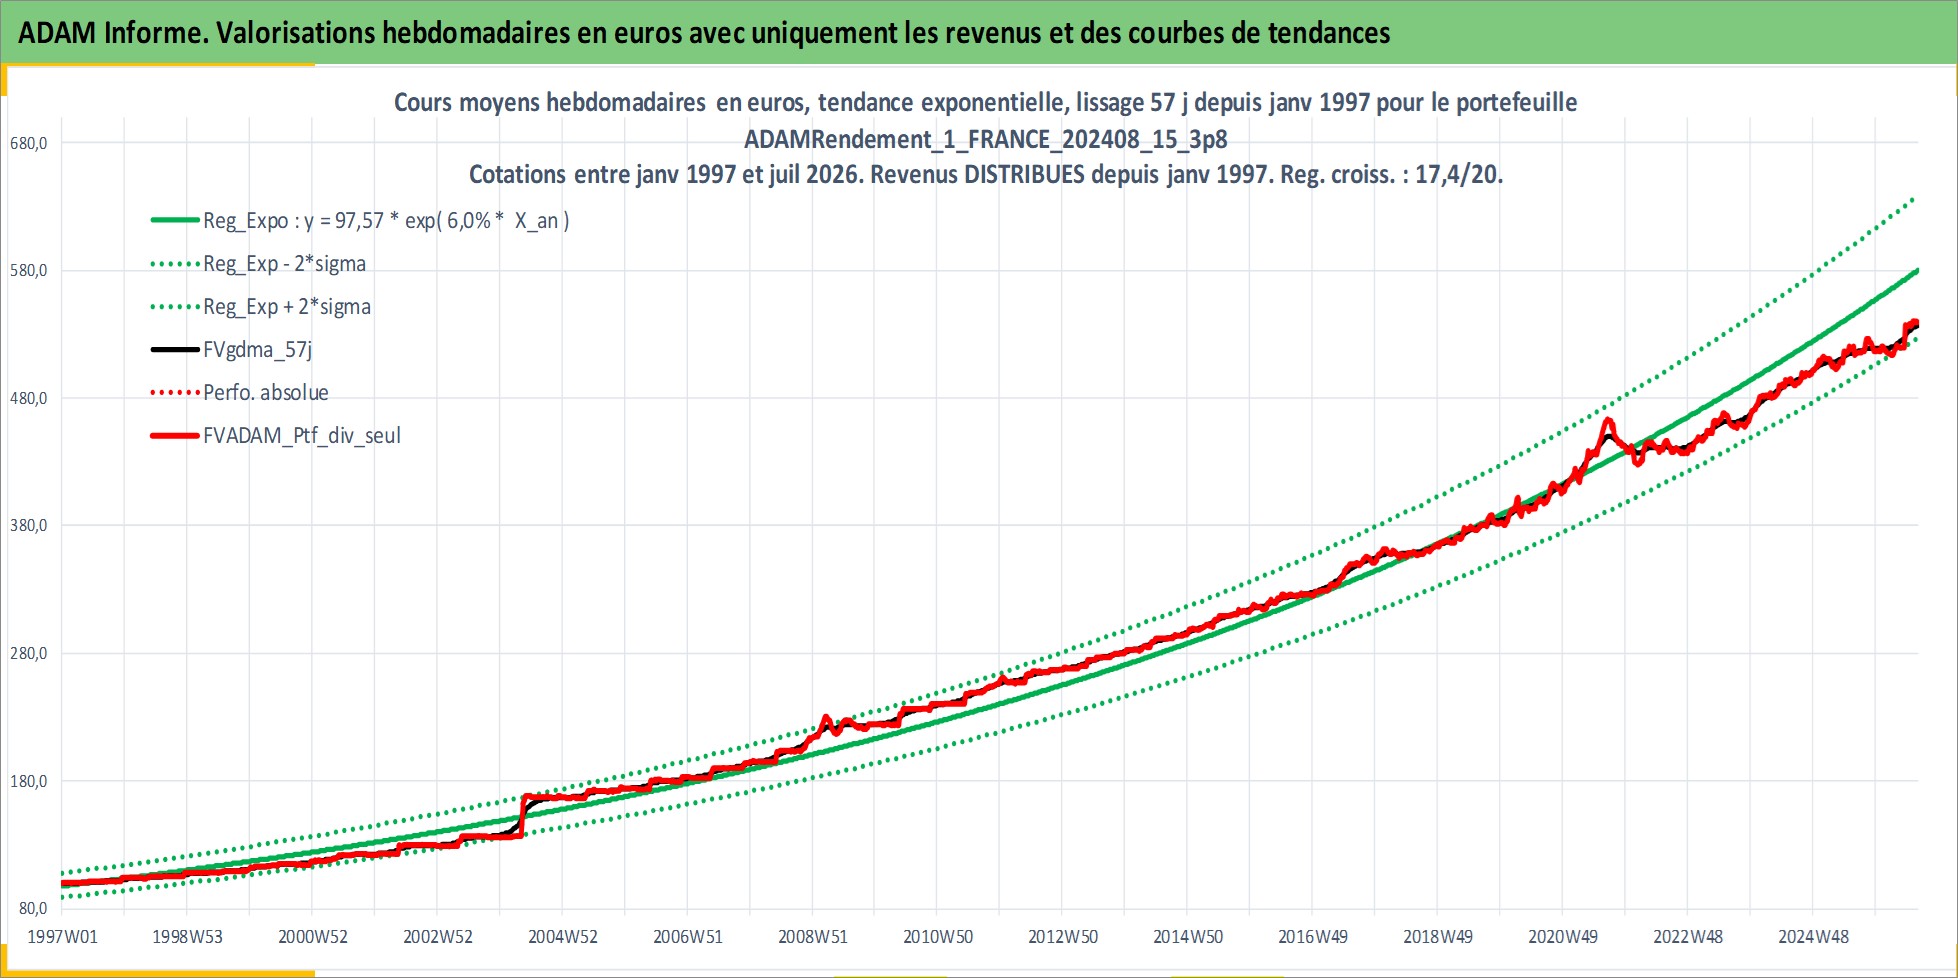This screenshot has width=1958, height=978.
Task: Click the y-axis value '280,0'
Action: tap(28, 654)
